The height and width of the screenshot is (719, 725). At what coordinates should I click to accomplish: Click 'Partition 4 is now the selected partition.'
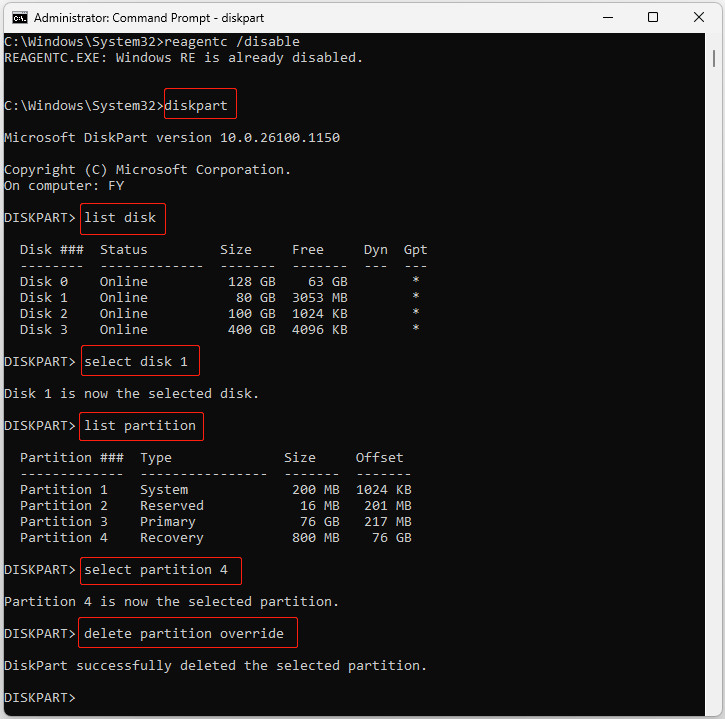pyautogui.click(x=172, y=602)
